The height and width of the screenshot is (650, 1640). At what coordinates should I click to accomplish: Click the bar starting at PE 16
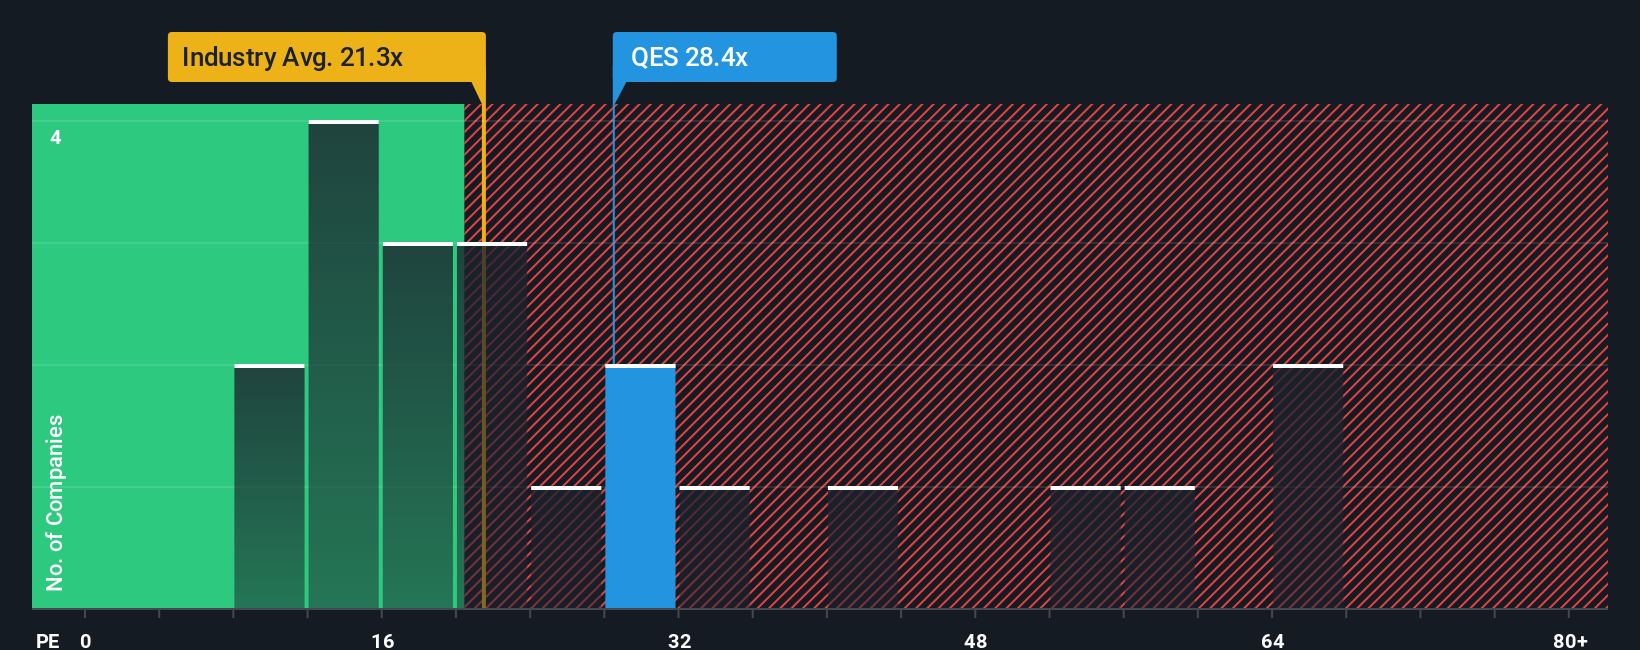[418, 425]
